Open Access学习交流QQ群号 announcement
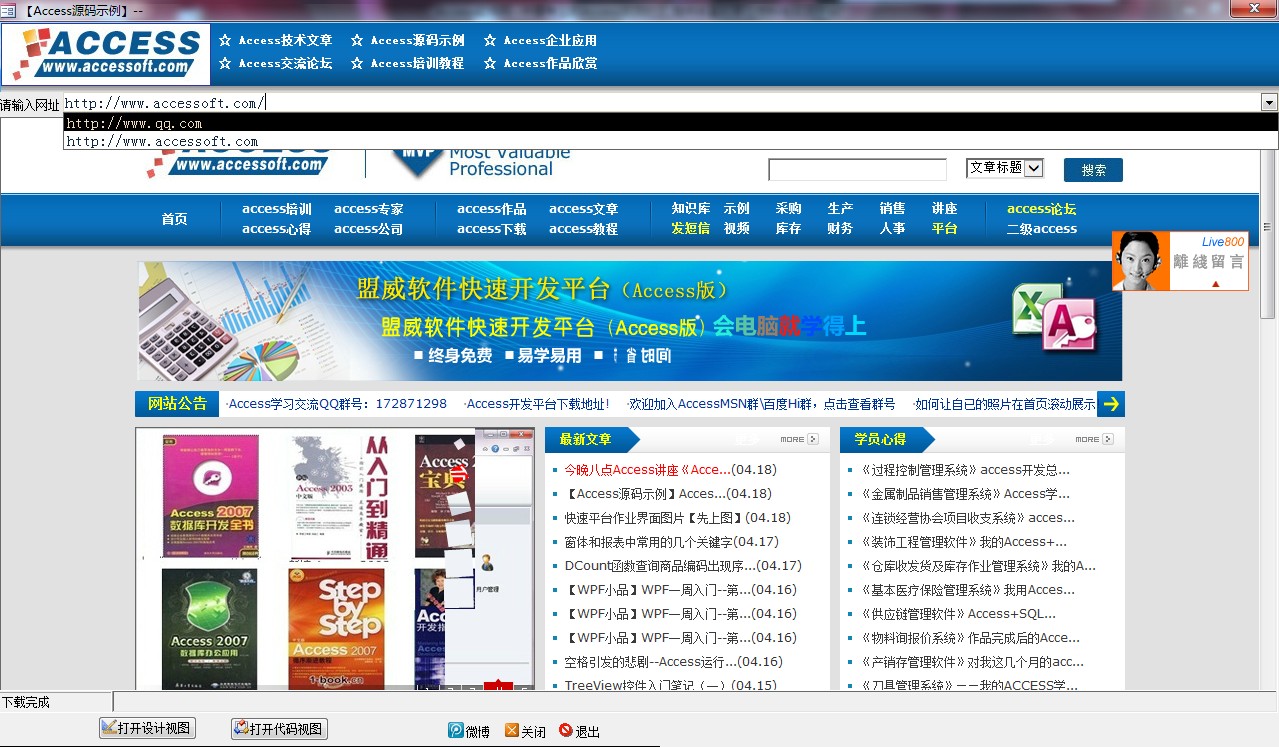Screen dimensions: 1279x747 click(x=337, y=404)
